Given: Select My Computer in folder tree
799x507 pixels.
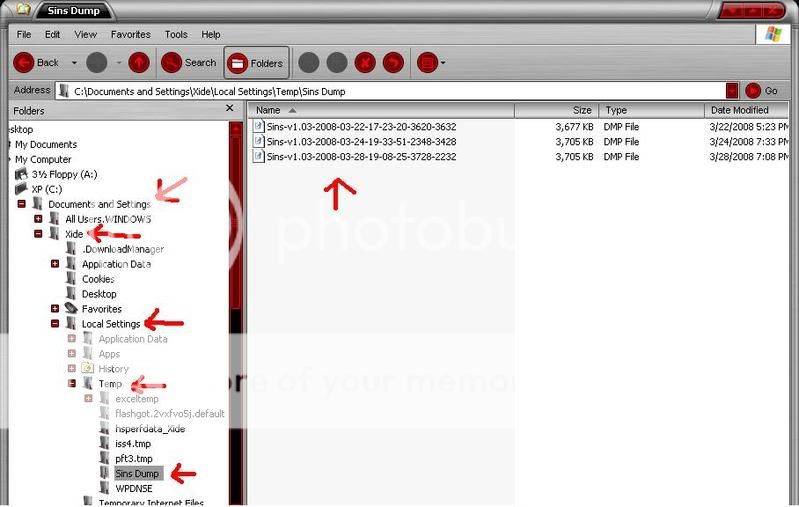Looking at the screenshot, I should 43,159.
